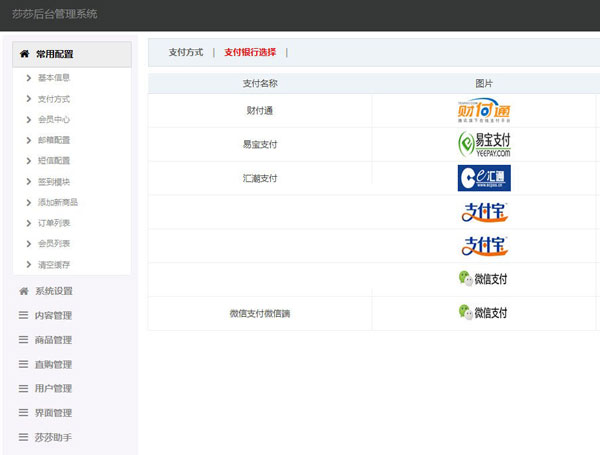Expand the chevron next to 短信配置
600x455 pixels.
click(29, 161)
